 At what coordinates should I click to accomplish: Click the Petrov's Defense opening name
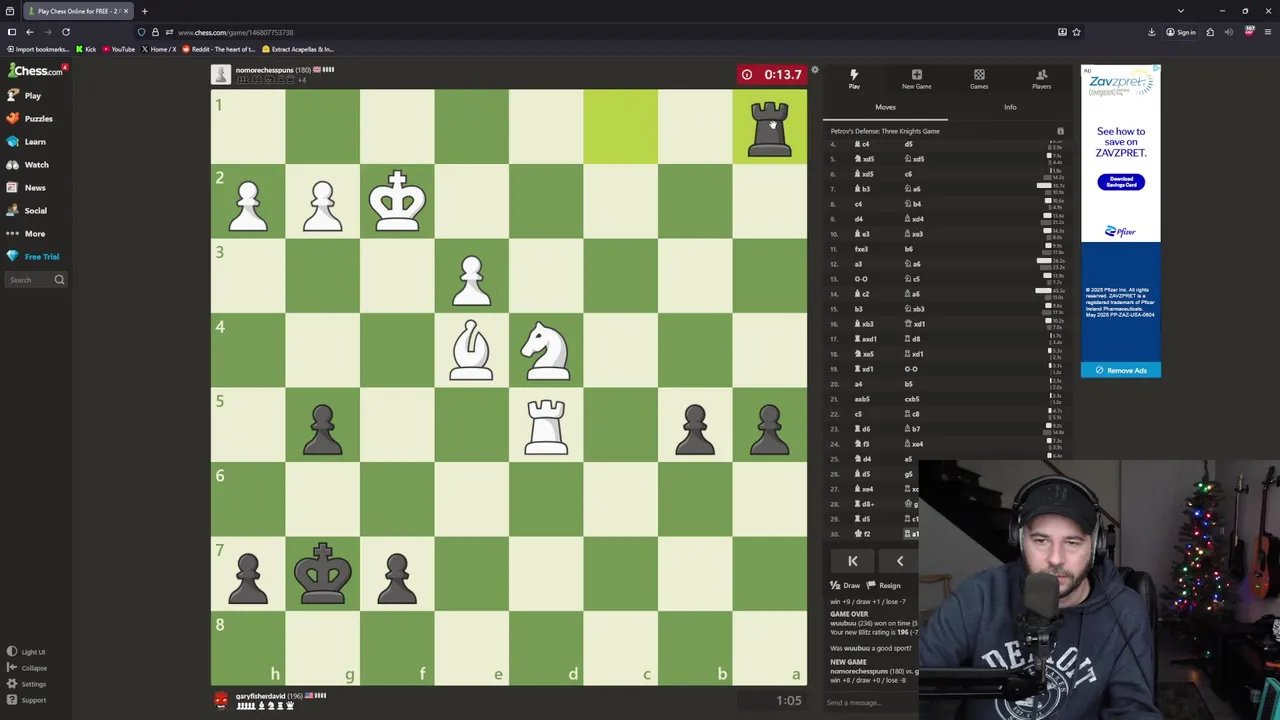(885, 131)
